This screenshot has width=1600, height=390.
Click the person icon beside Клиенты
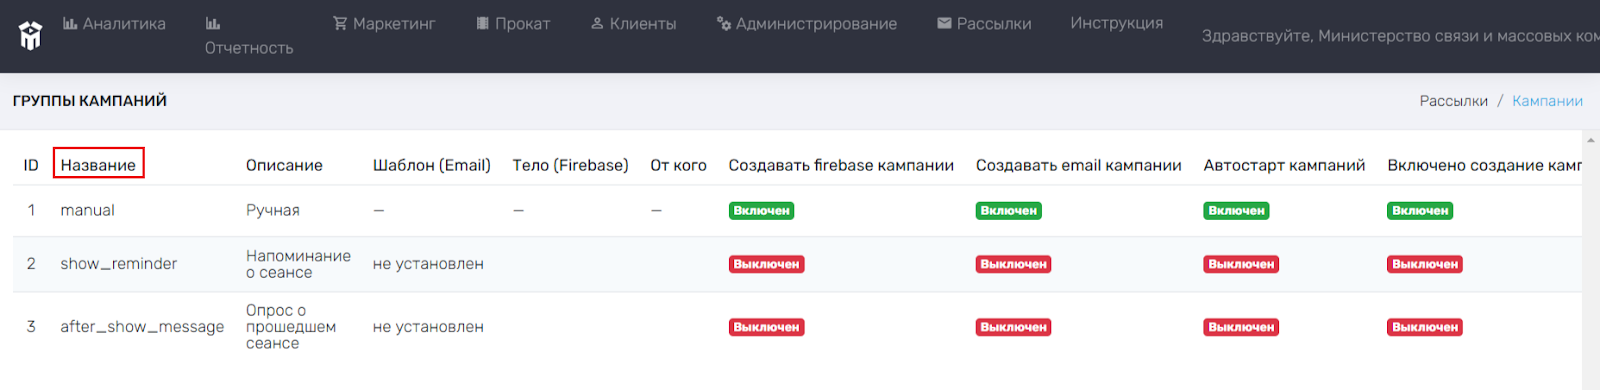click(597, 23)
